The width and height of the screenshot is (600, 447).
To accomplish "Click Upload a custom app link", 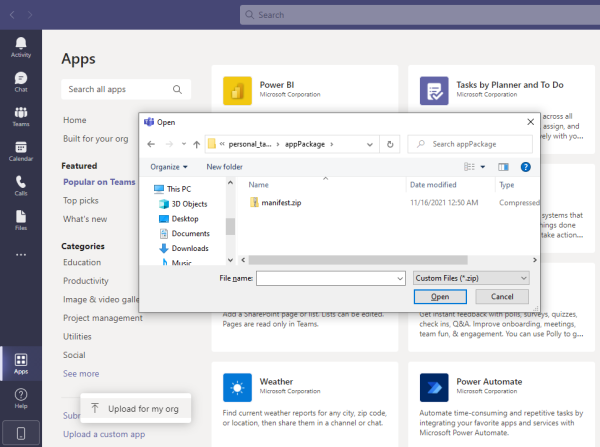I will 104,434.
